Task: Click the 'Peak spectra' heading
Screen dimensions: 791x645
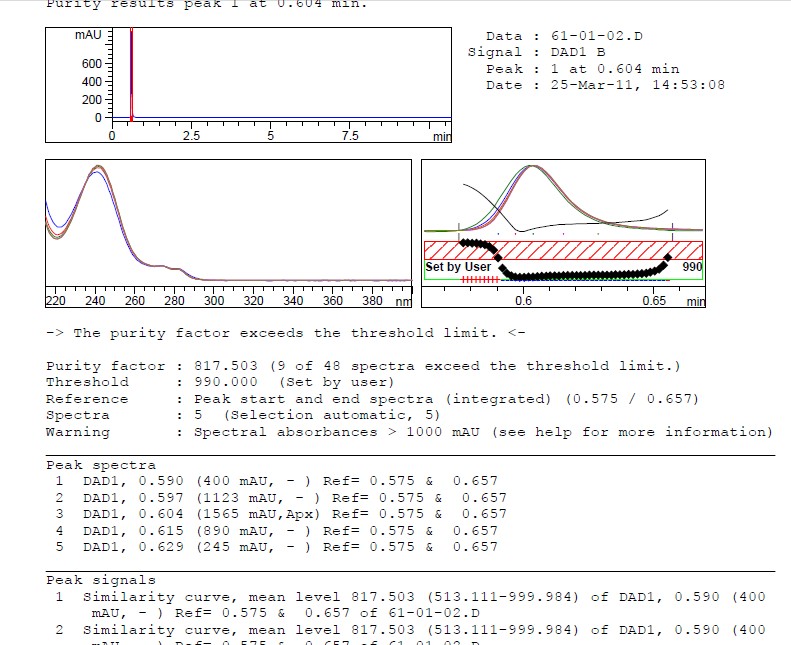Action: pos(101,465)
